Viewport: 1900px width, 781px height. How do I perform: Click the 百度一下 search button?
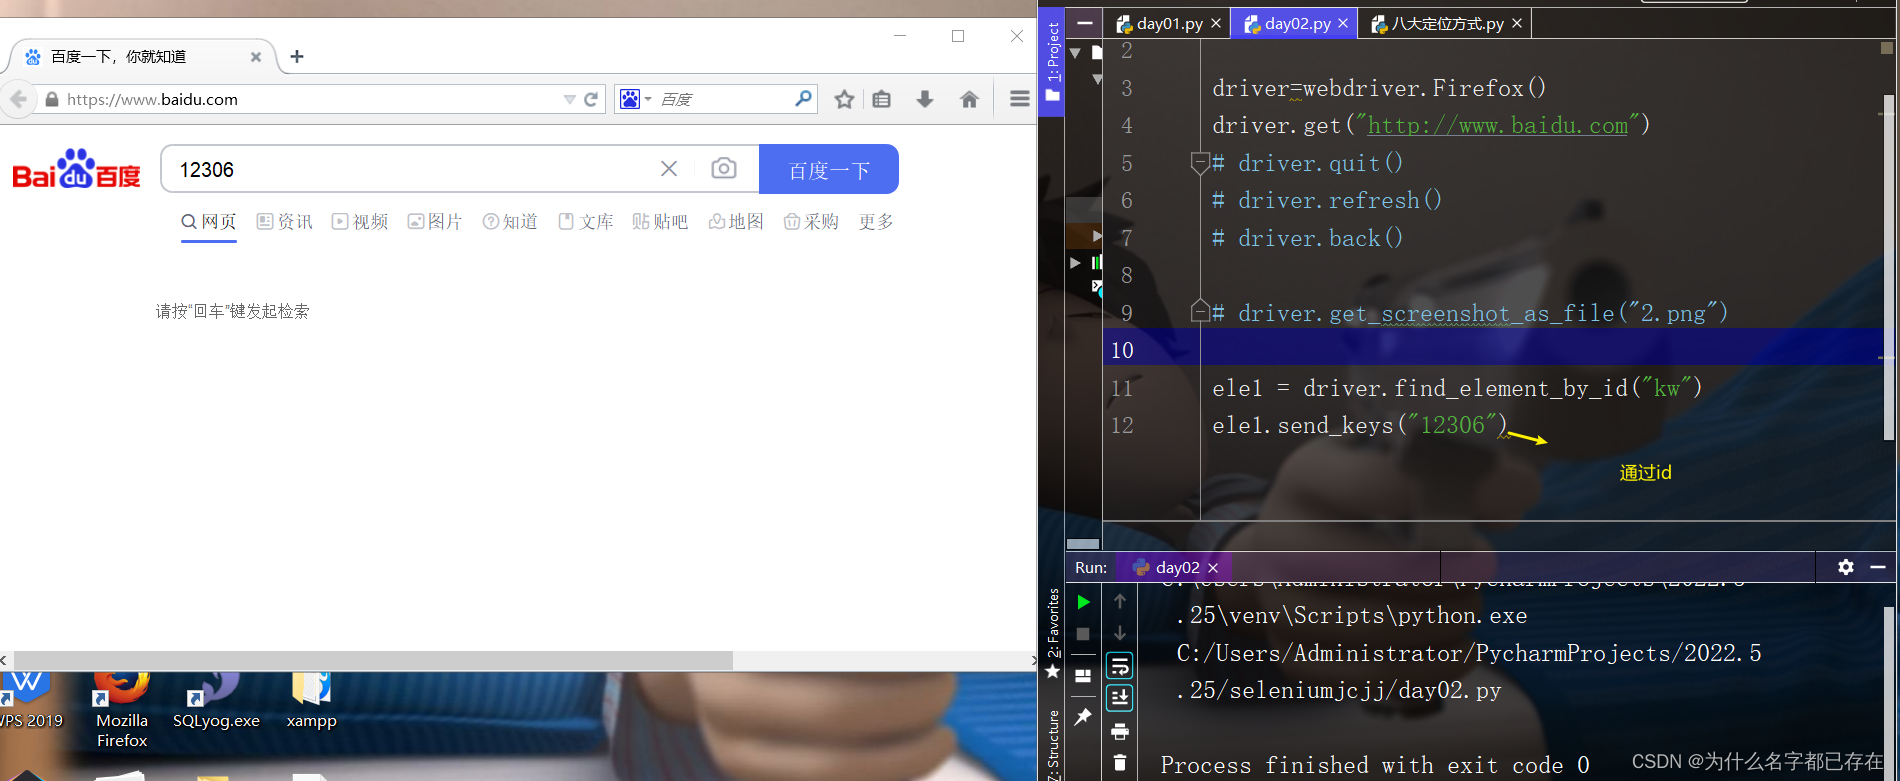click(829, 169)
